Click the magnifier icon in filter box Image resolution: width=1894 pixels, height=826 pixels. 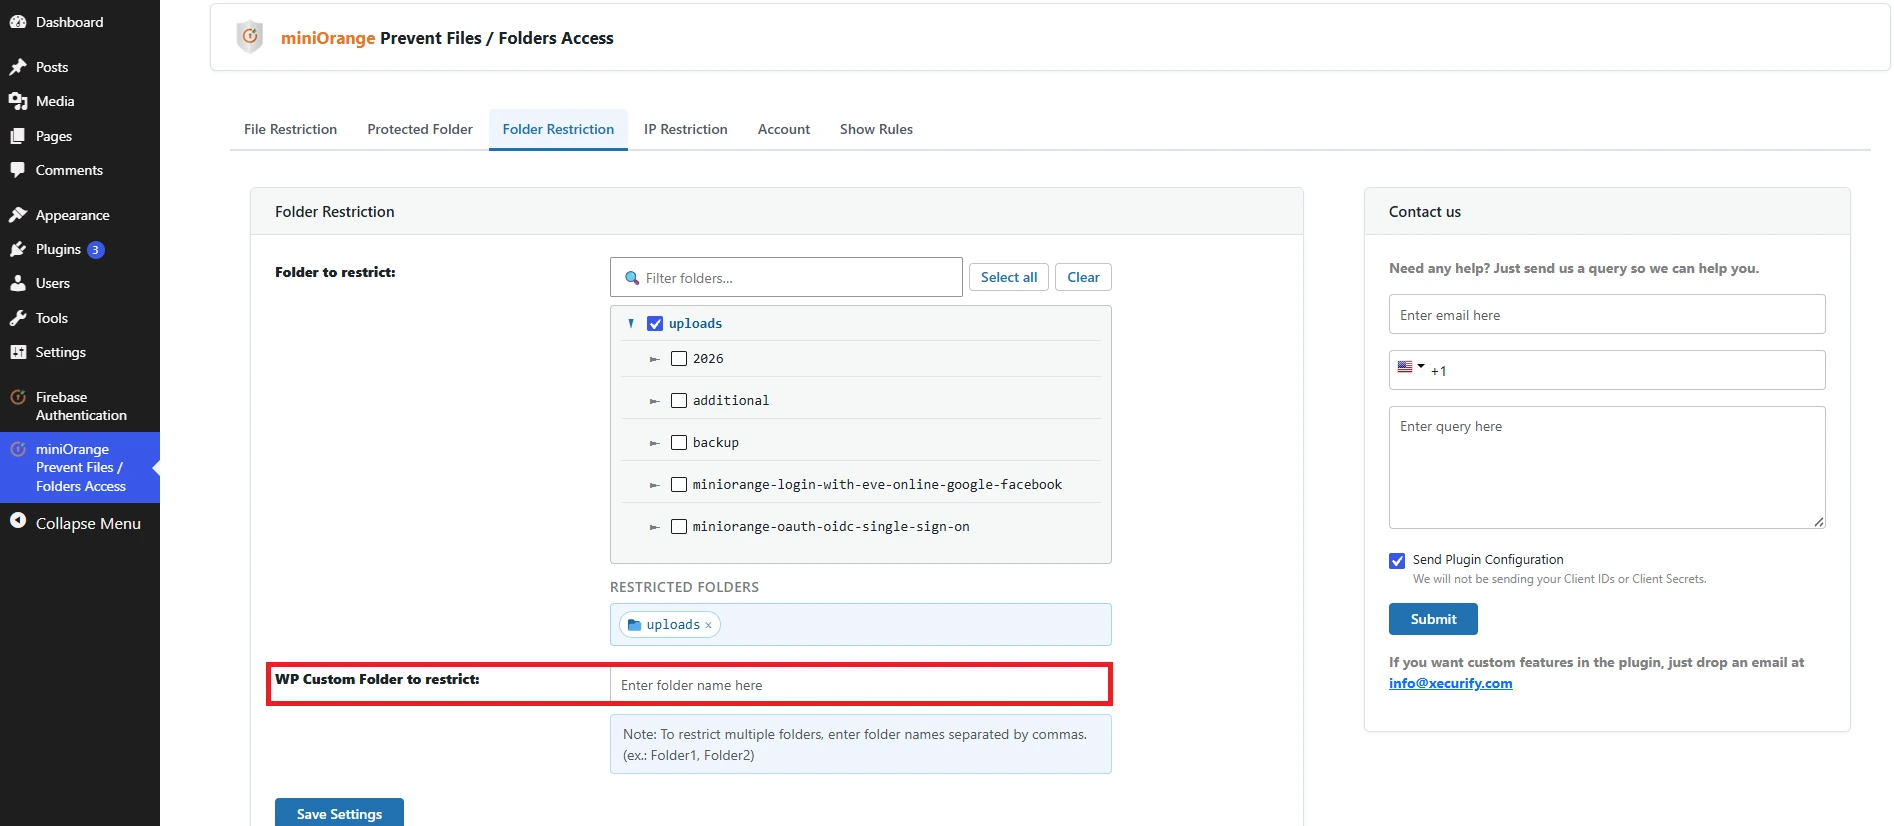(632, 278)
